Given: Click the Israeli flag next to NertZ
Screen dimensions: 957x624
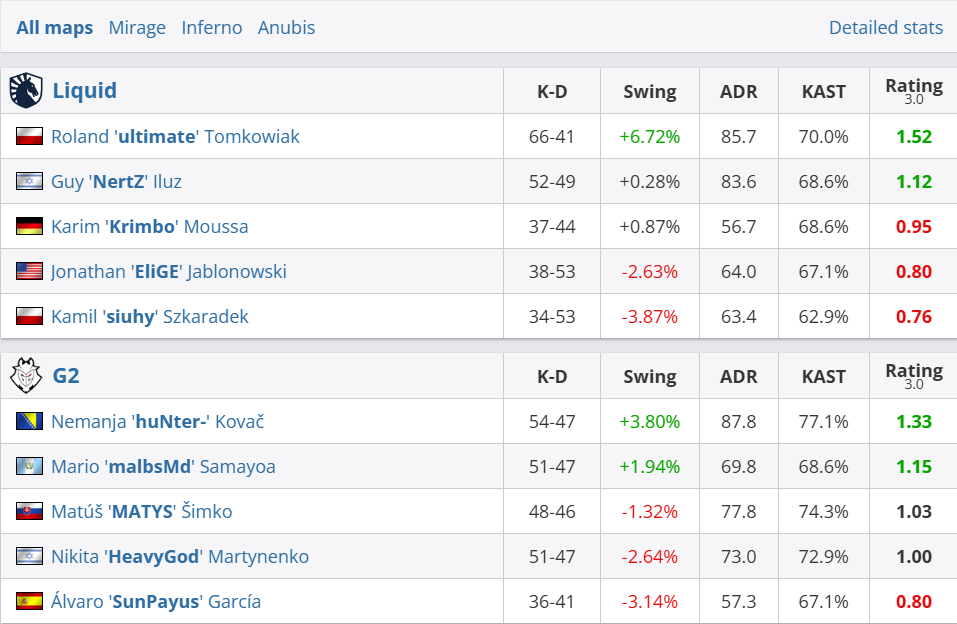Looking at the screenshot, I should click(29, 181).
